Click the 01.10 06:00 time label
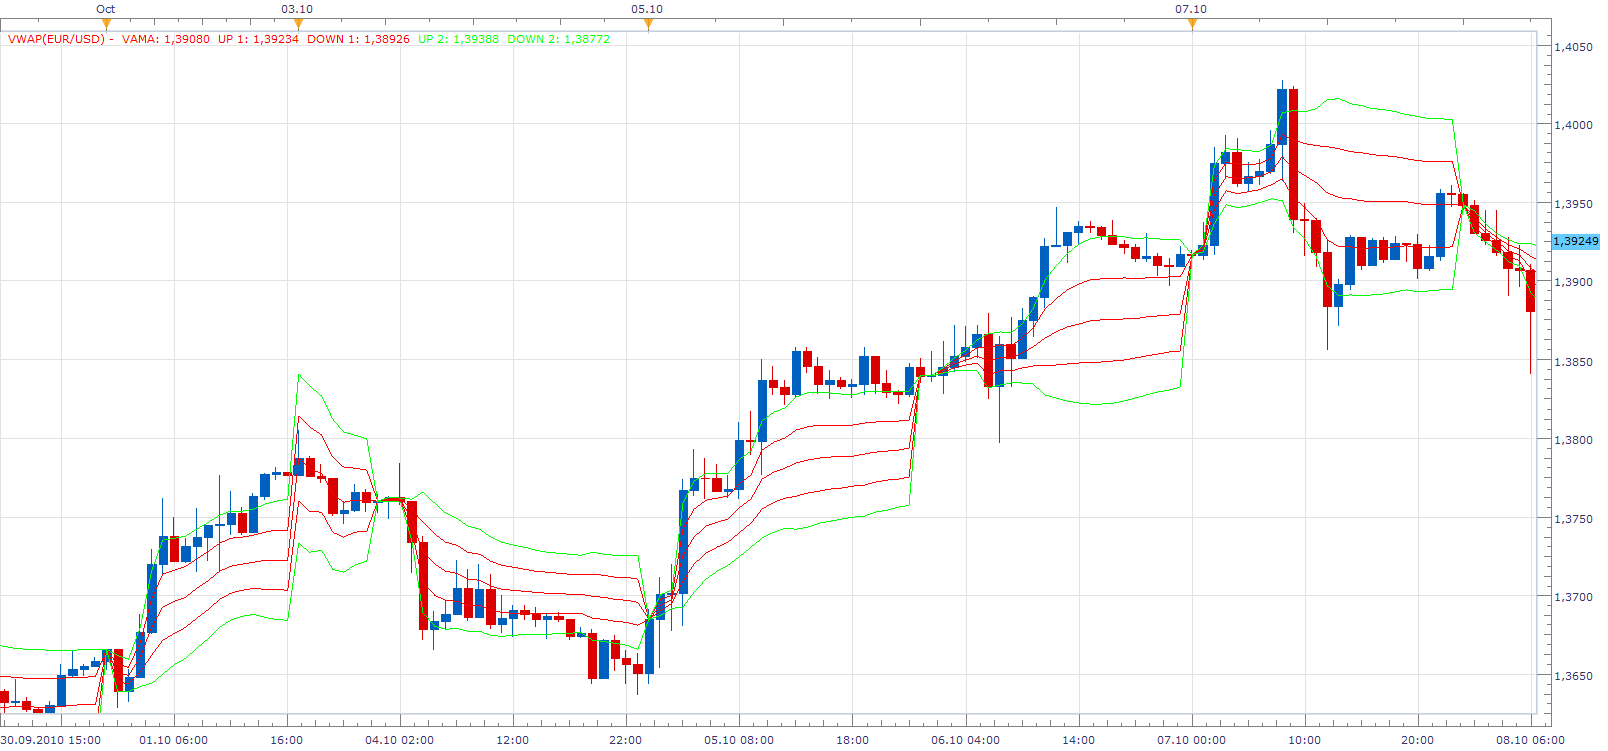Image resolution: width=1608 pixels, height=751 pixels. click(174, 740)
